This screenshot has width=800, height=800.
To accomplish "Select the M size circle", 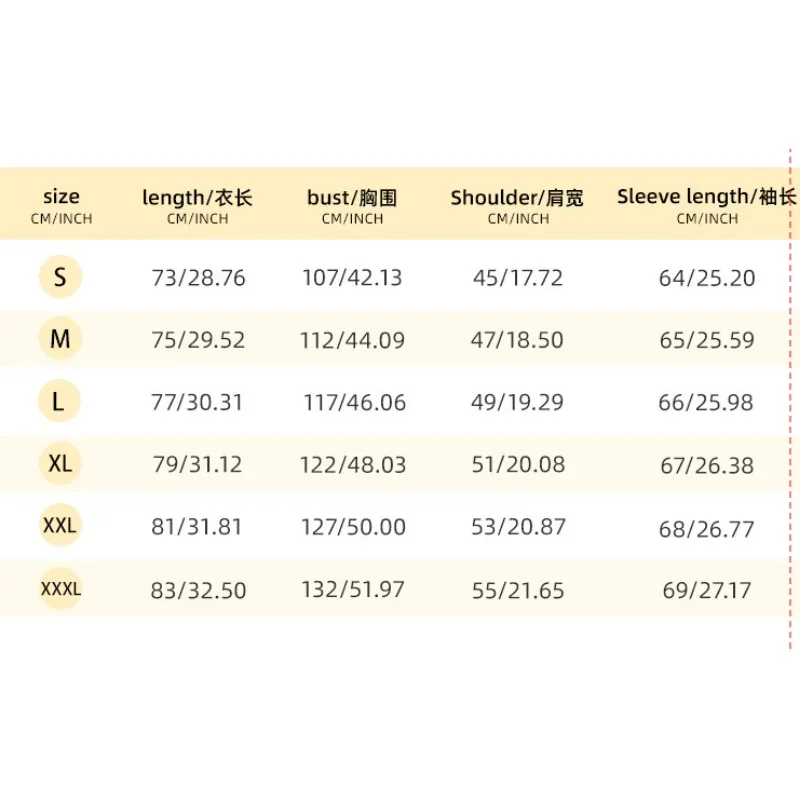I will [x=60, y=338].
